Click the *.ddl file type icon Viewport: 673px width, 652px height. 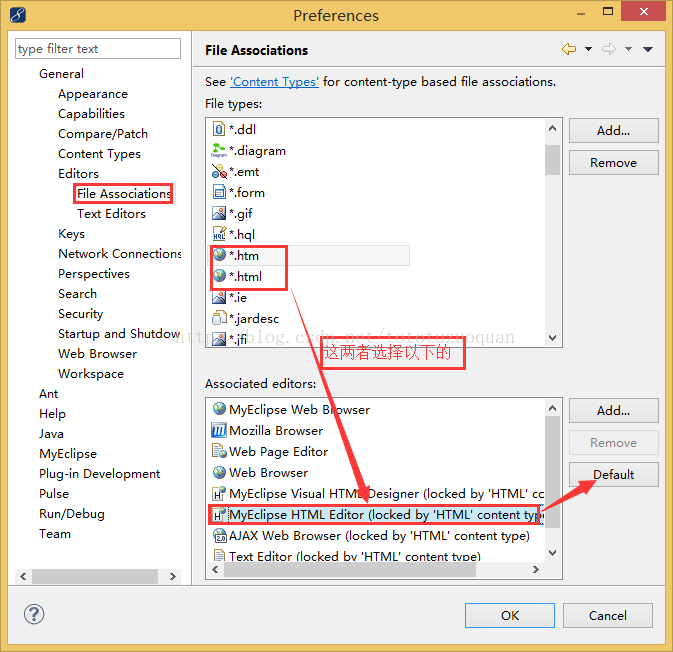[219, 129]
